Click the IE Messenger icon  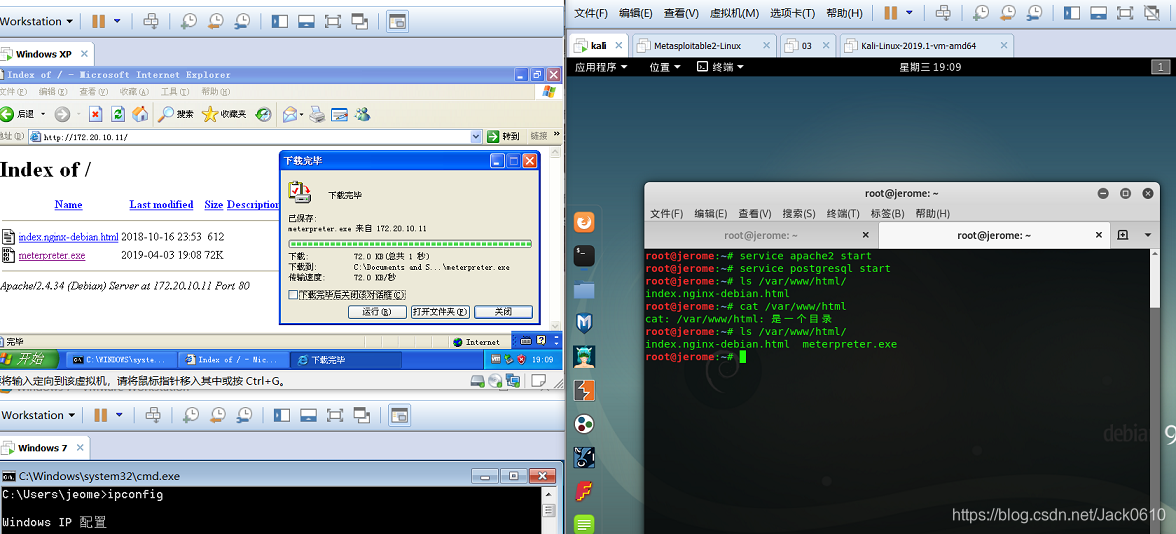tap(363, 114)
